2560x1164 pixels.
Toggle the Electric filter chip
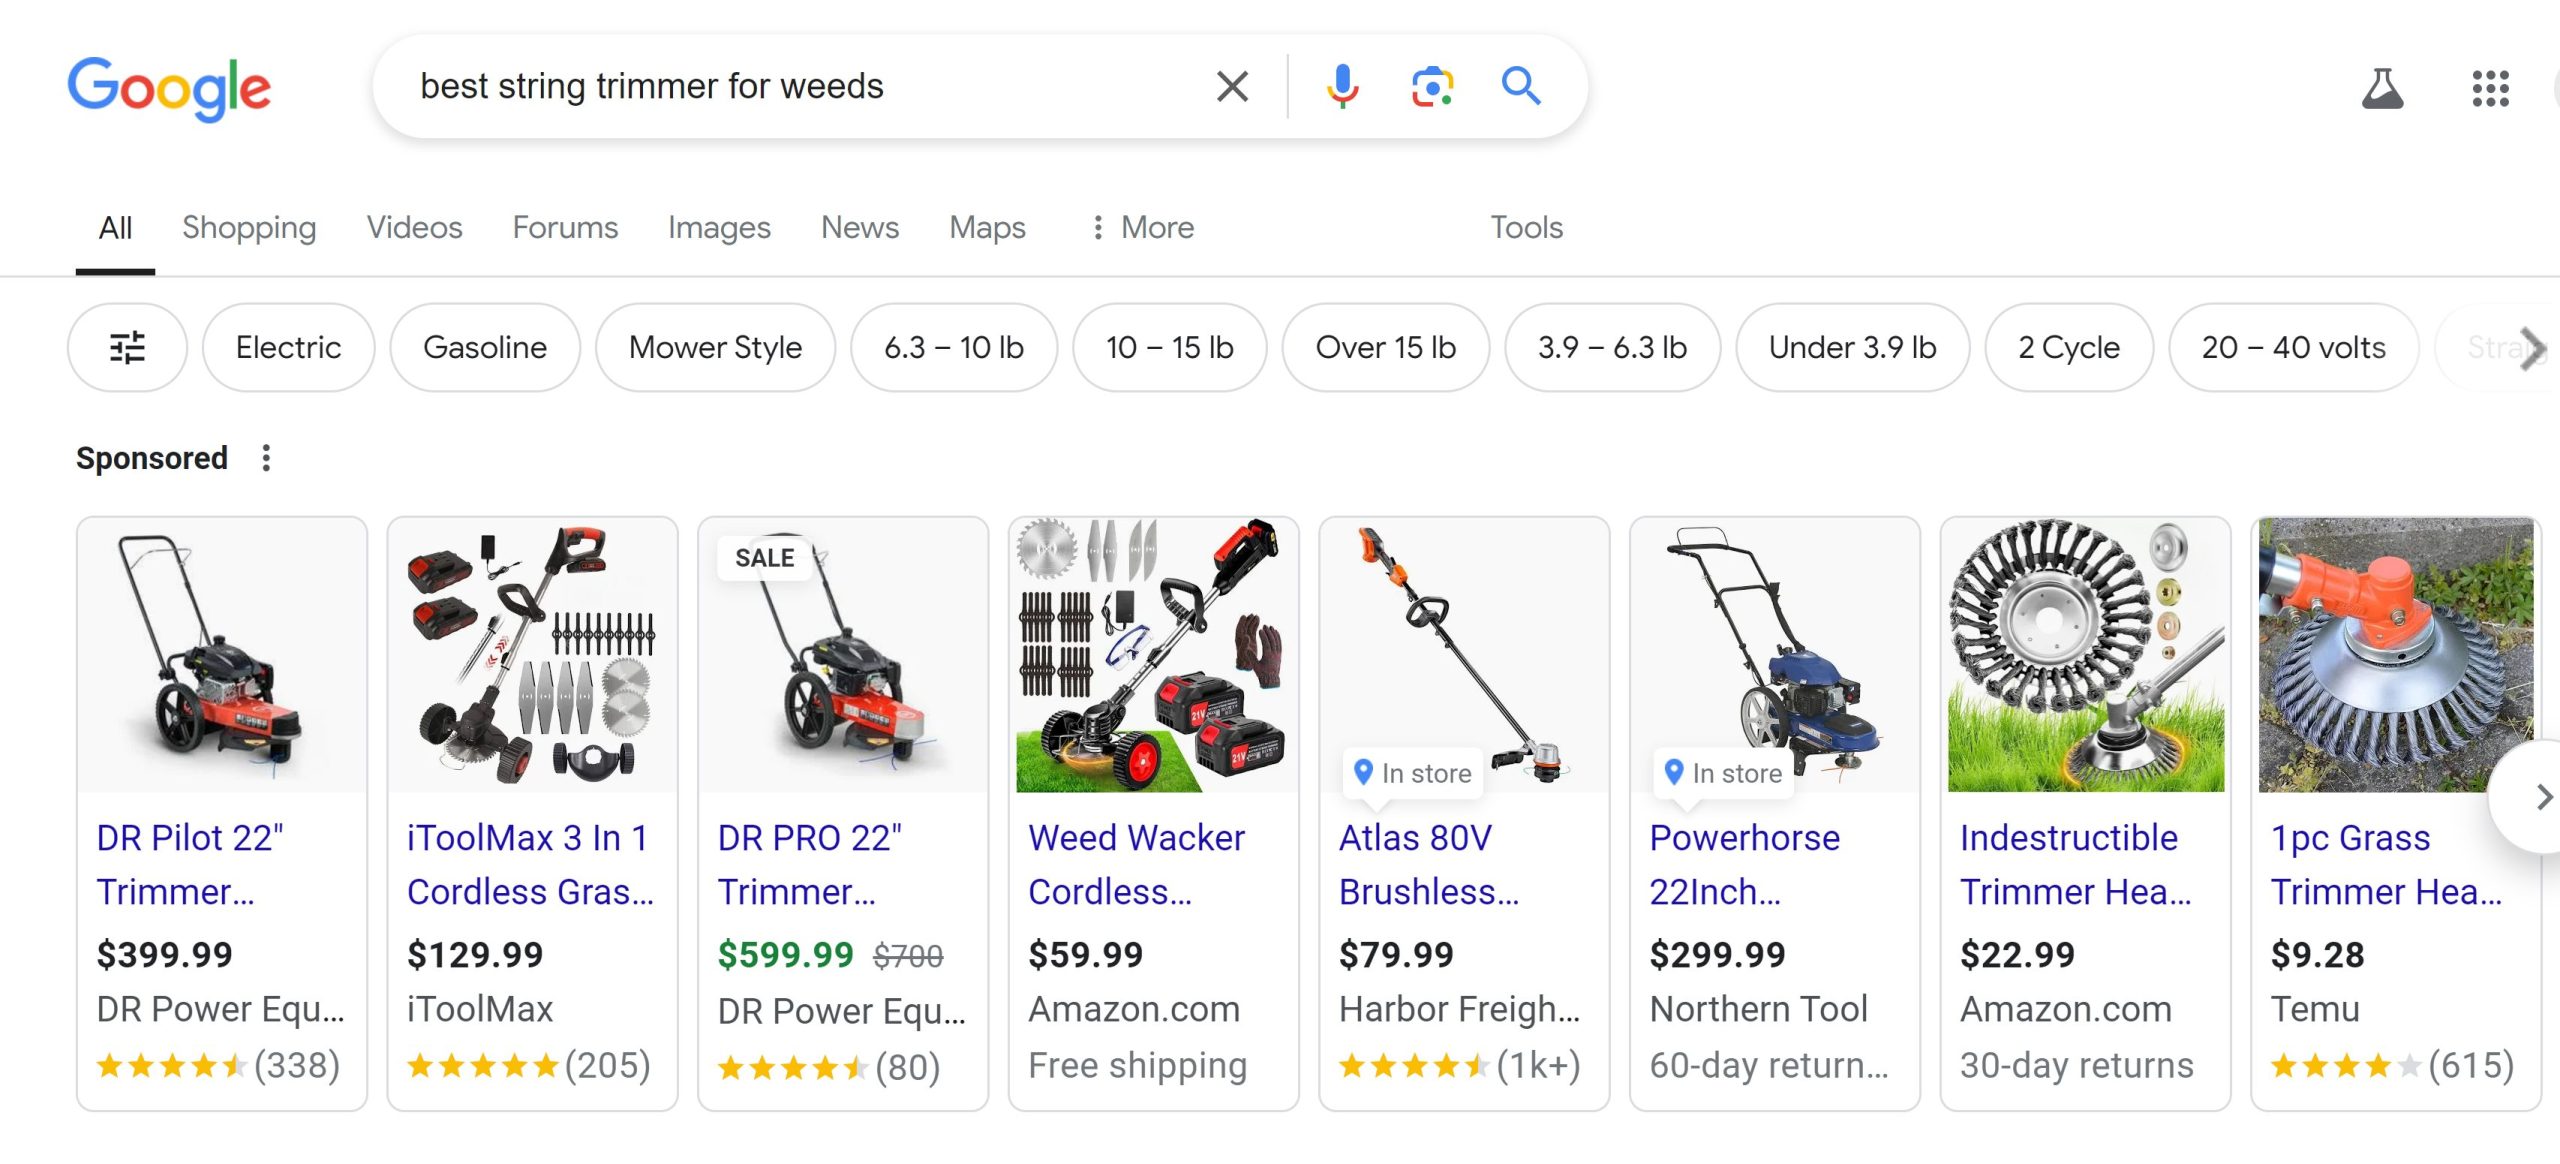[288, 347]
